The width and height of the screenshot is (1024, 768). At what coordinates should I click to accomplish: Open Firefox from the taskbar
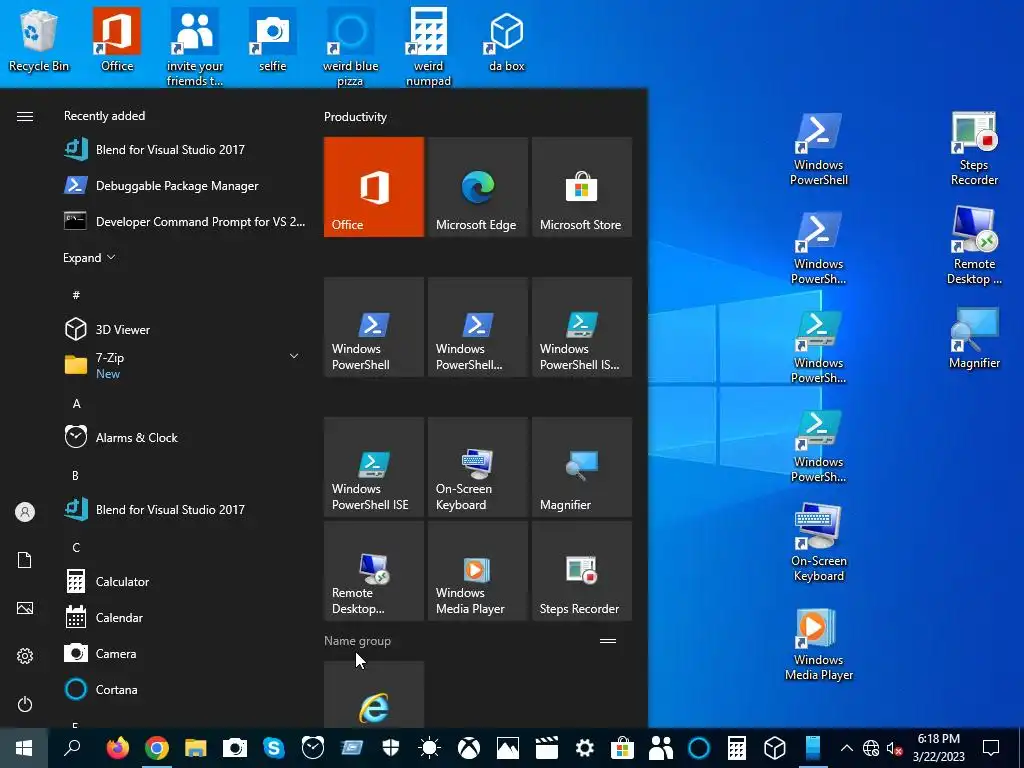point(118,748)
